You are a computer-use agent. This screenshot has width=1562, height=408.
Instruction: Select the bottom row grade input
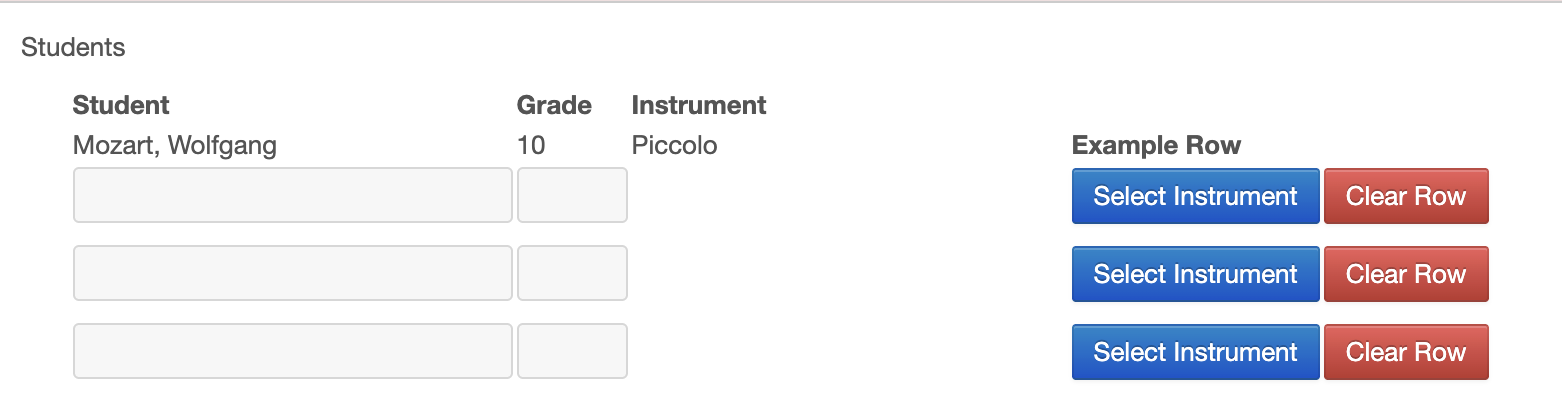pyautogui.click(x=572, y=351)
